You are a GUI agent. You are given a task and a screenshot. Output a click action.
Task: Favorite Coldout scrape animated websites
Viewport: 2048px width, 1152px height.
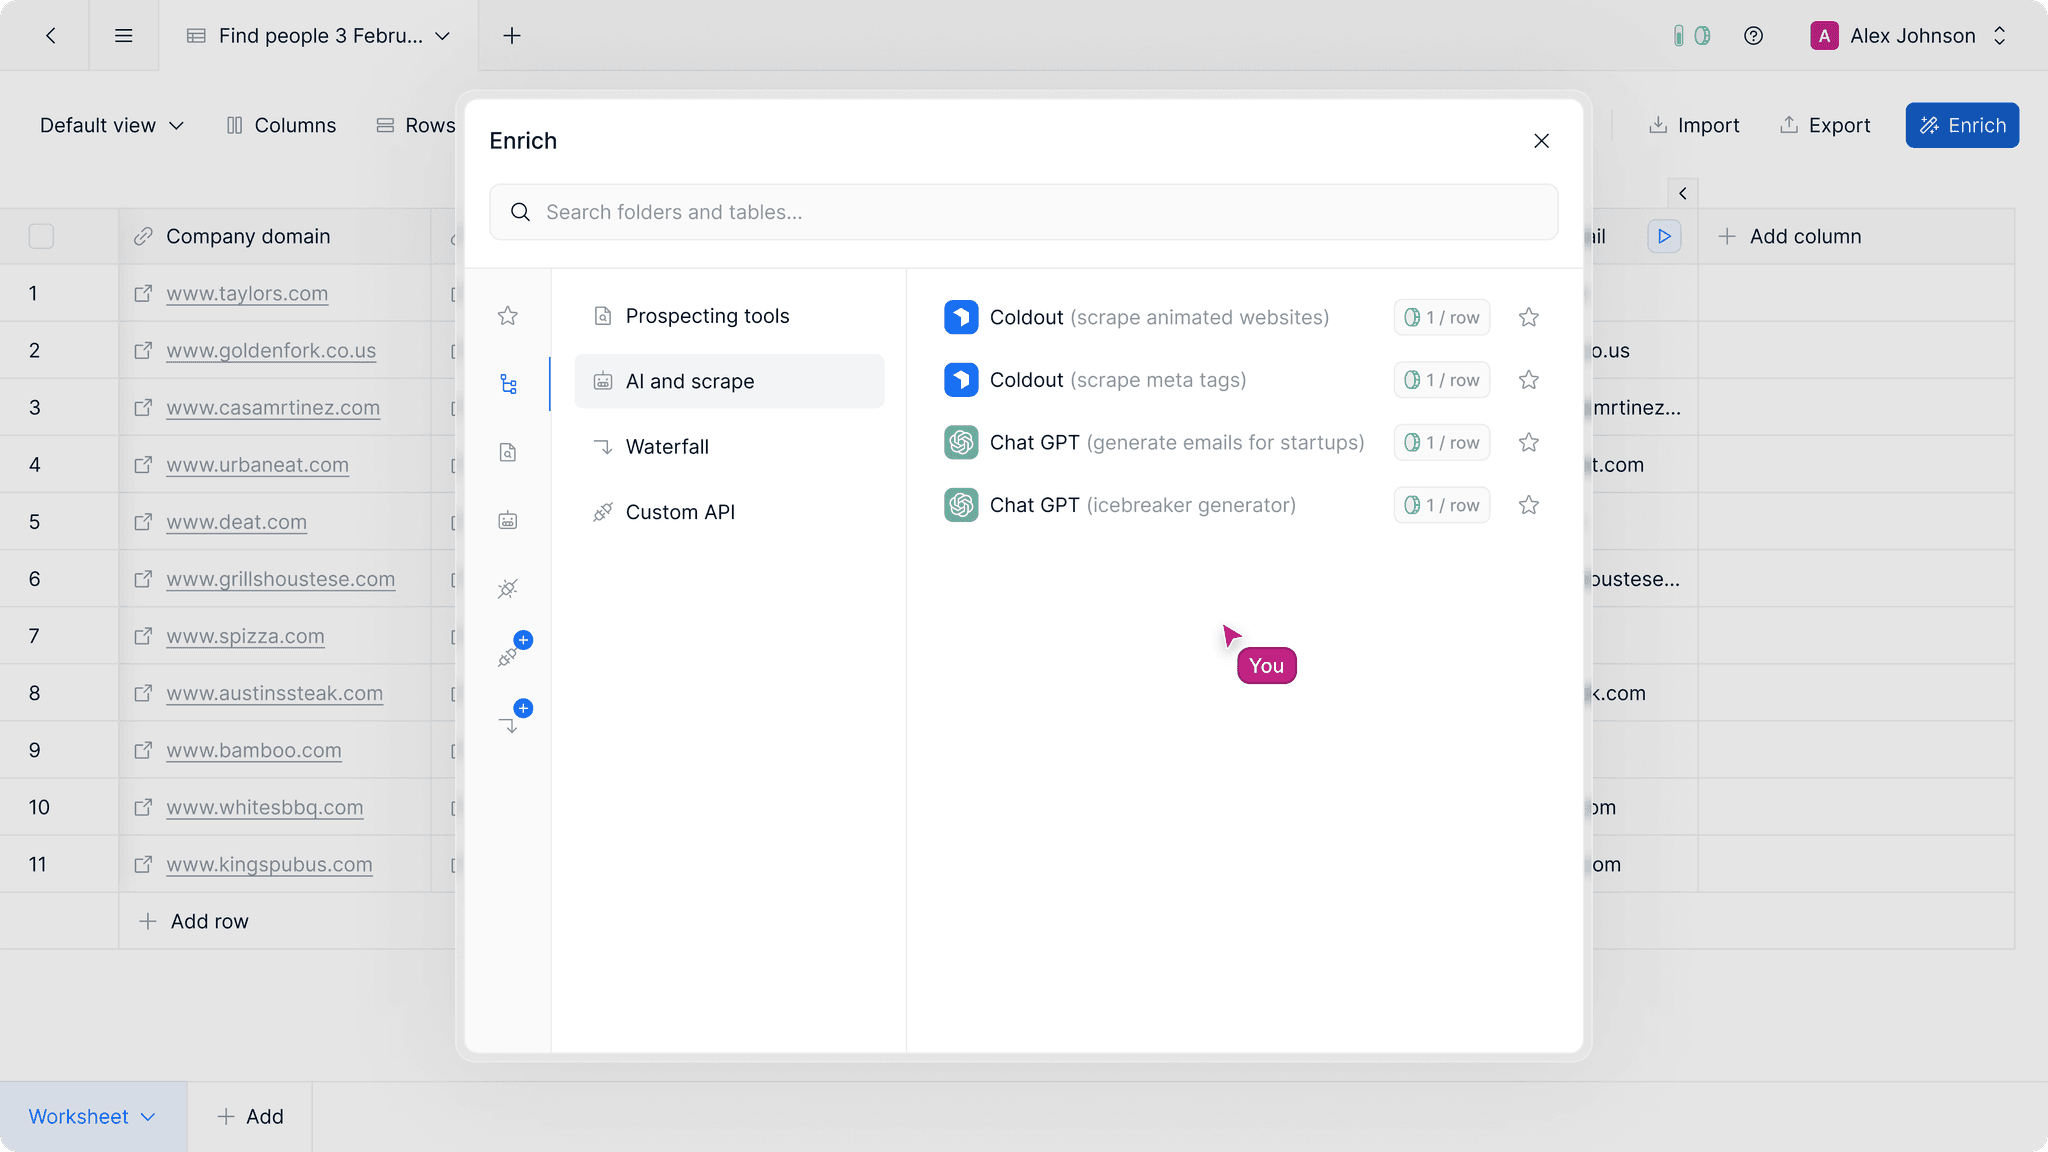point(1528,317)
